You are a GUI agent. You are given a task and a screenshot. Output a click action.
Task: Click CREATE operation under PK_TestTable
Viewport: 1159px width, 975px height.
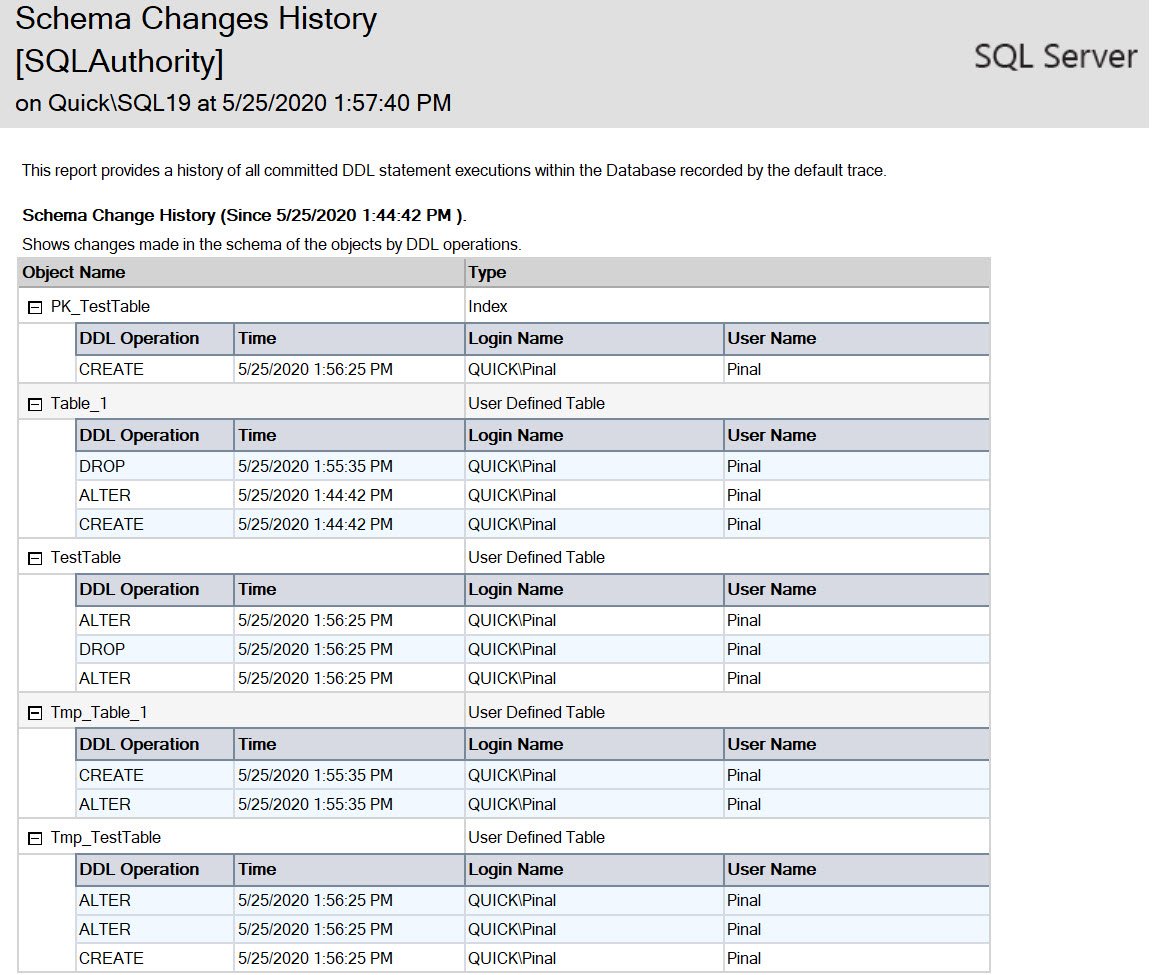(x=111, y=369)
